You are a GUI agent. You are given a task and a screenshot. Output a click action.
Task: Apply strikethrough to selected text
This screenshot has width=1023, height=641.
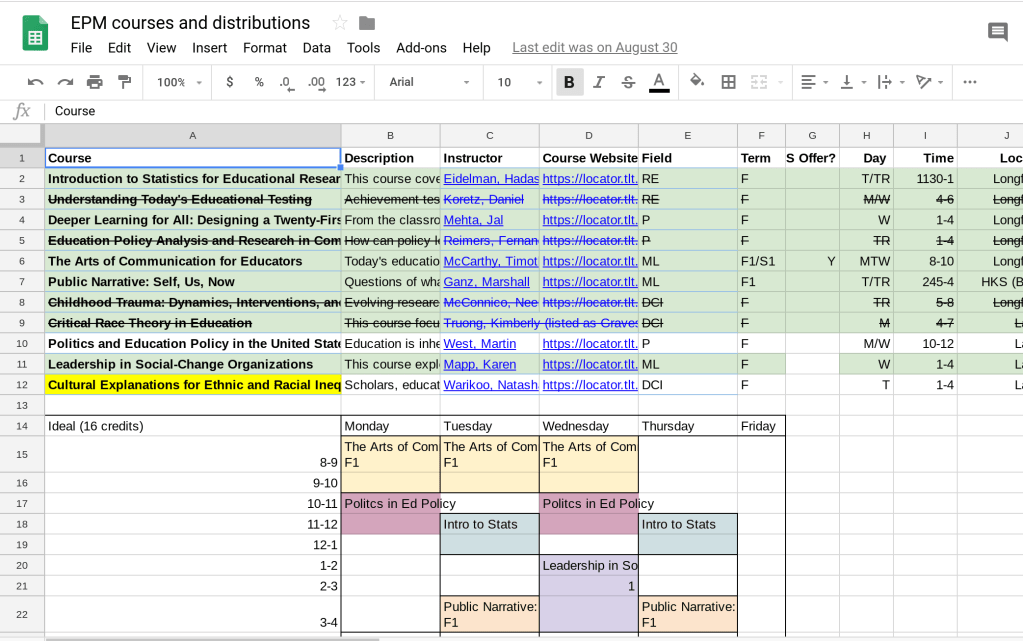point(627,82)
